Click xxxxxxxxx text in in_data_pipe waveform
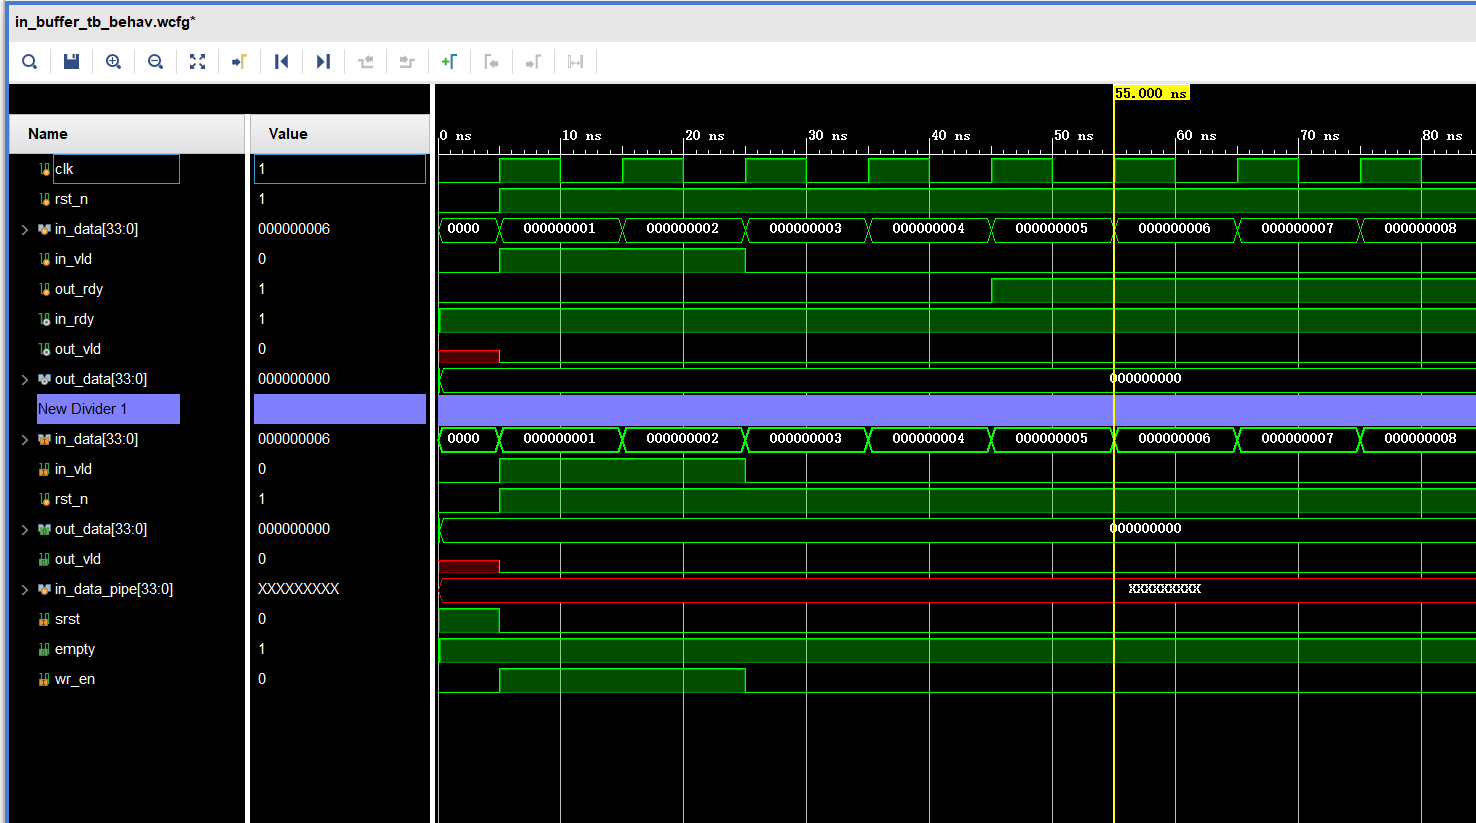Screen dimensions: 1476x823 click(1164, 589)
